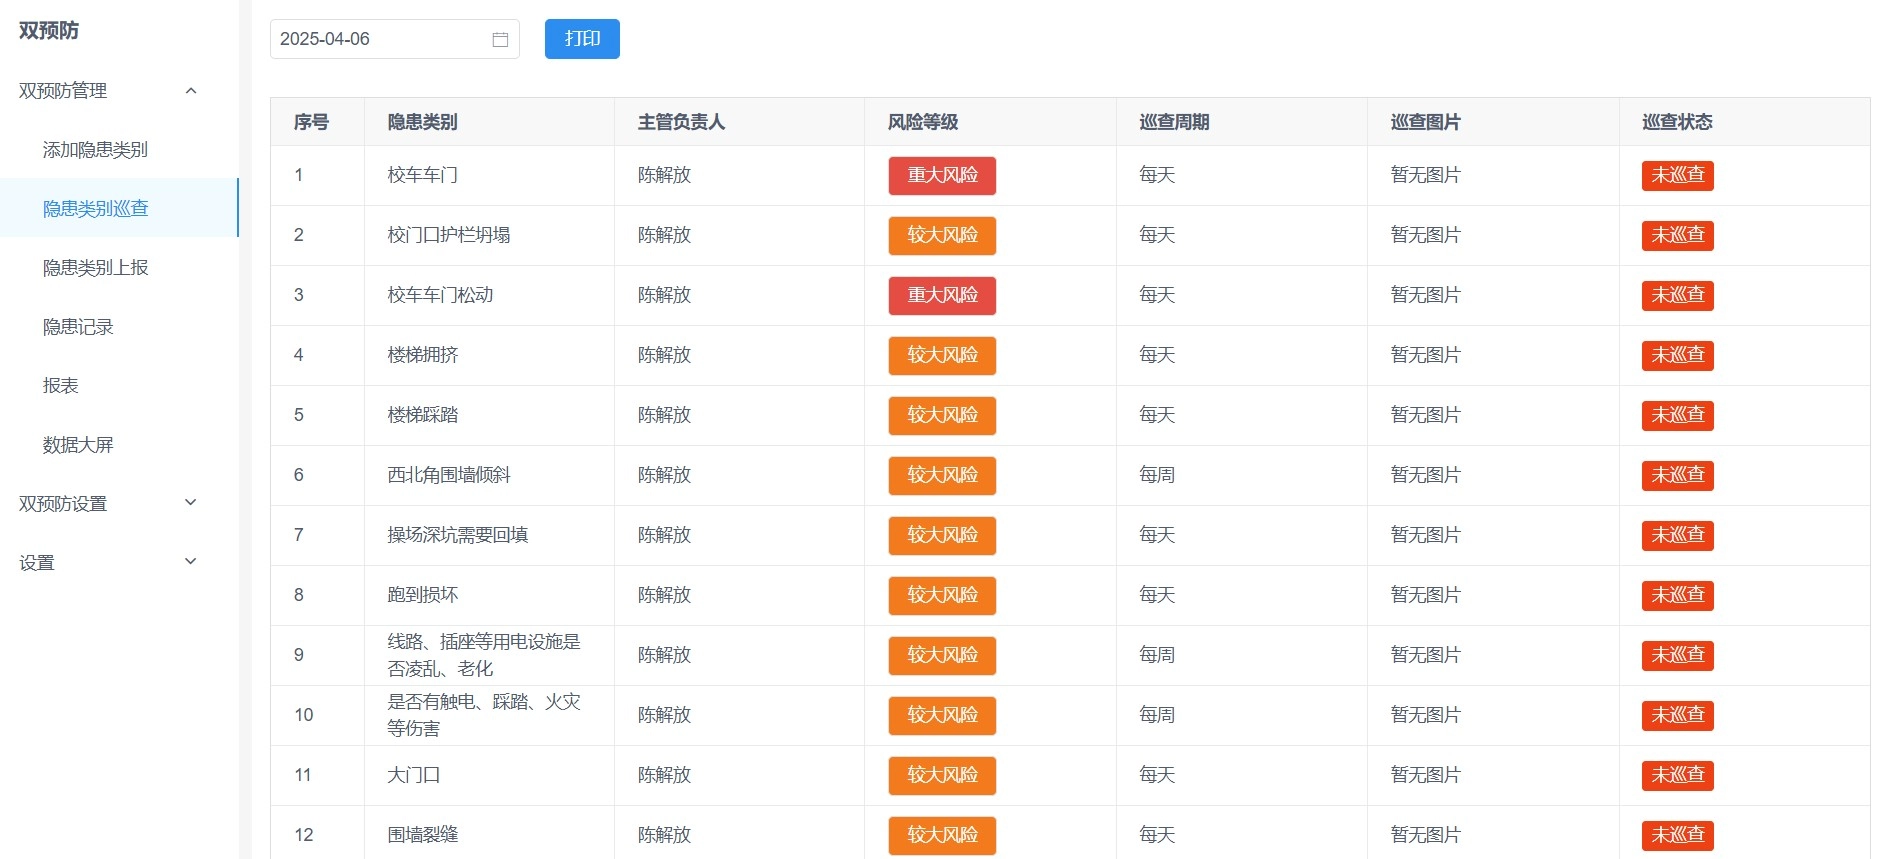Expand the 设置 sidebar menu
Viewport: 1881px width, 859px height.
pos(191,562)
